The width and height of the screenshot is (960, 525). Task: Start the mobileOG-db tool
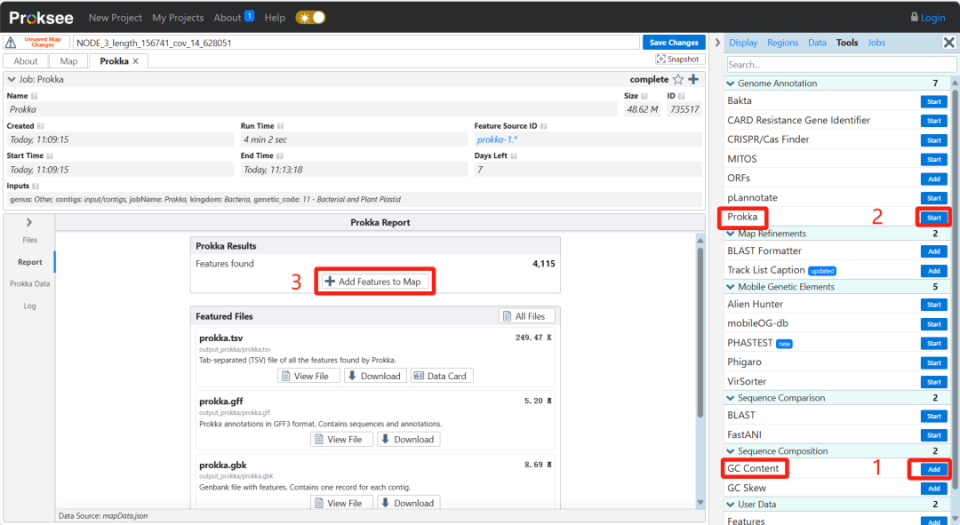[934, 324]
